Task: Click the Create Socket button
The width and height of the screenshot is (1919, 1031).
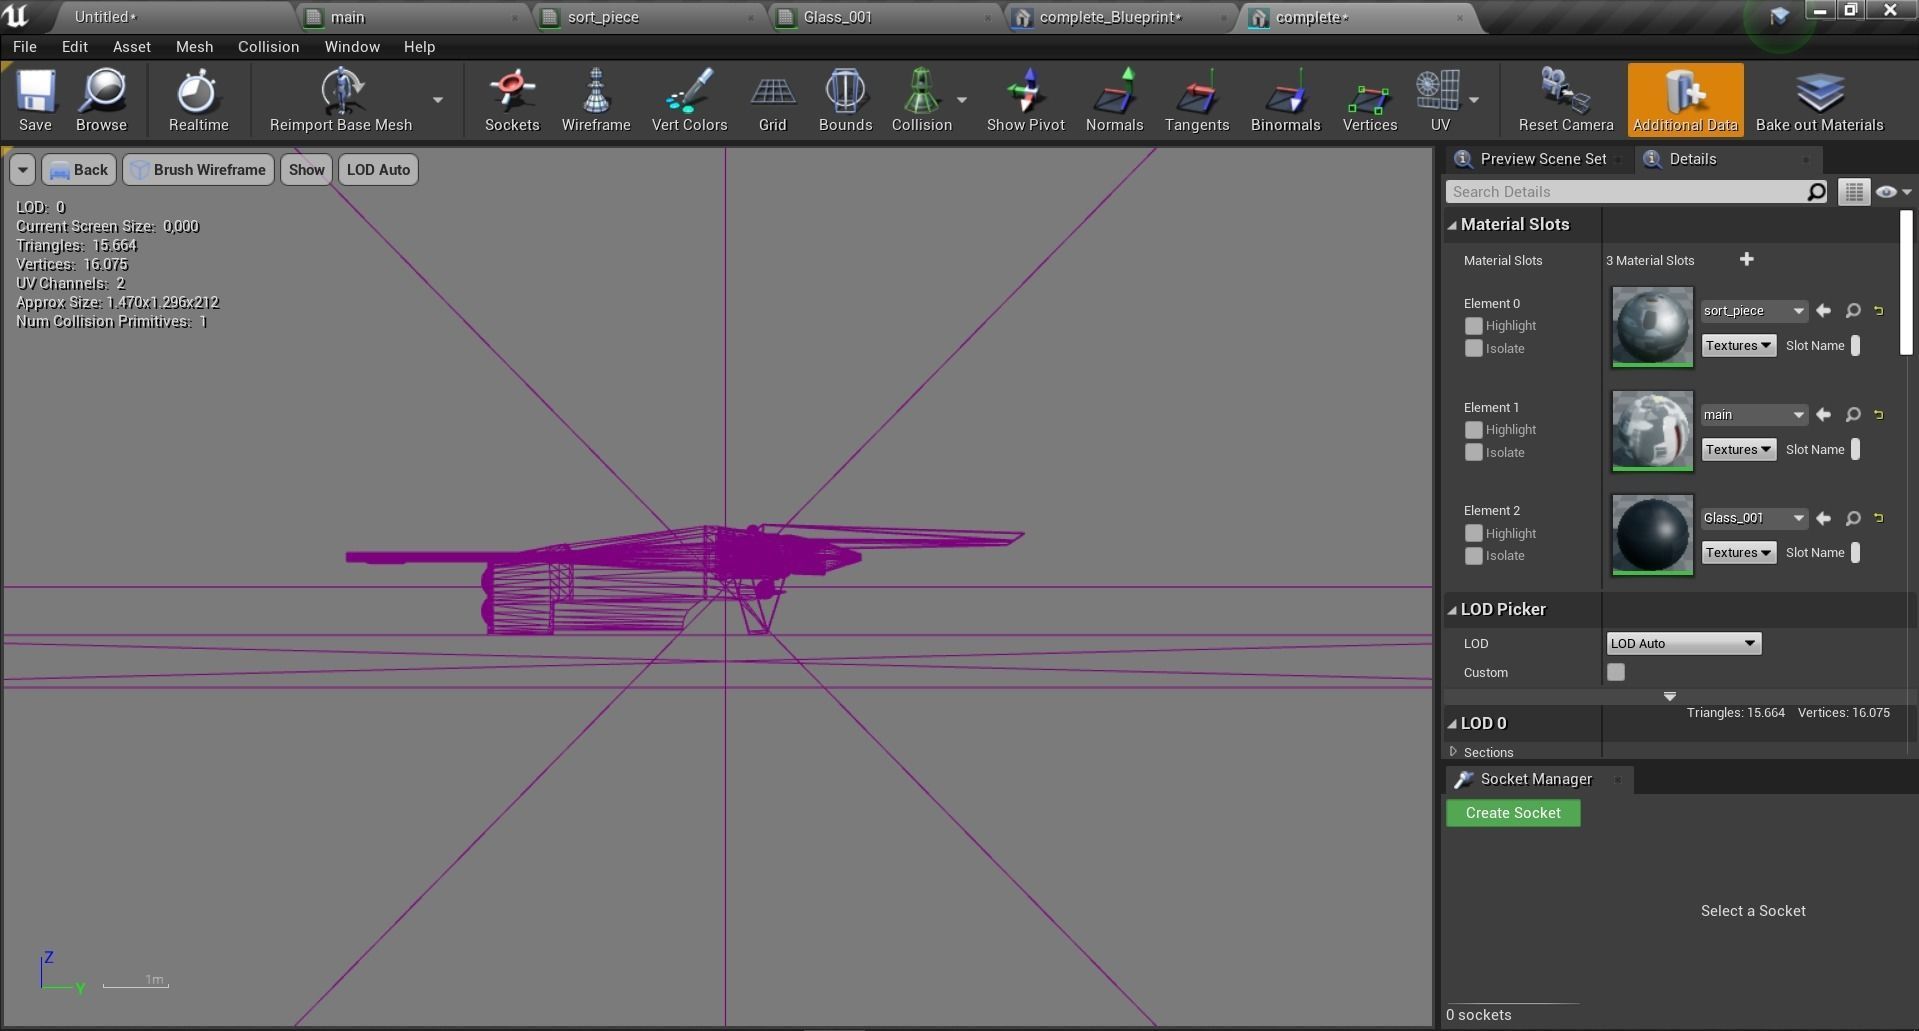Action: tap(1513, 813)
